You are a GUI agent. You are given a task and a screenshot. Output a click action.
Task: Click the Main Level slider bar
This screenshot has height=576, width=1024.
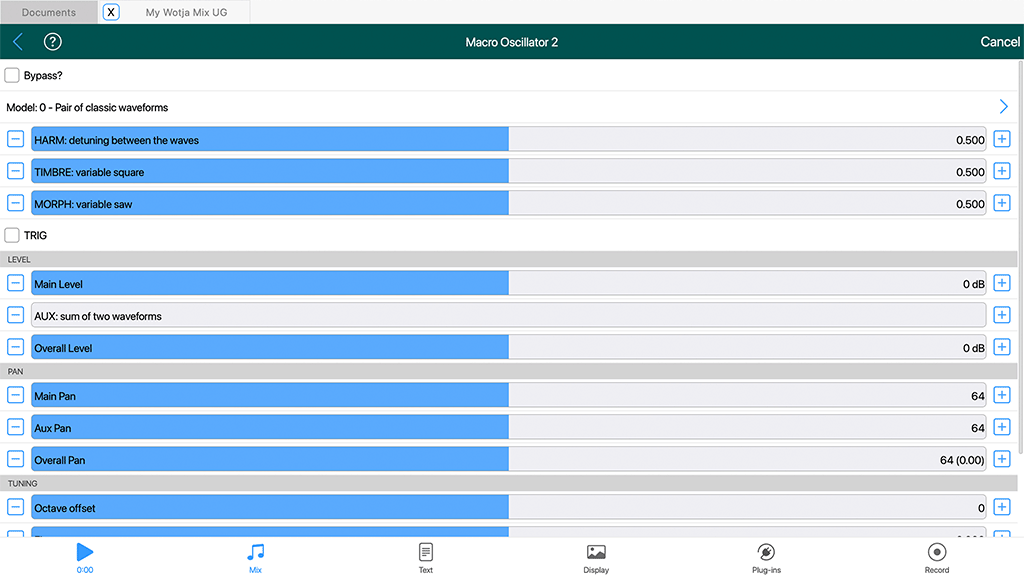(508, 284)
